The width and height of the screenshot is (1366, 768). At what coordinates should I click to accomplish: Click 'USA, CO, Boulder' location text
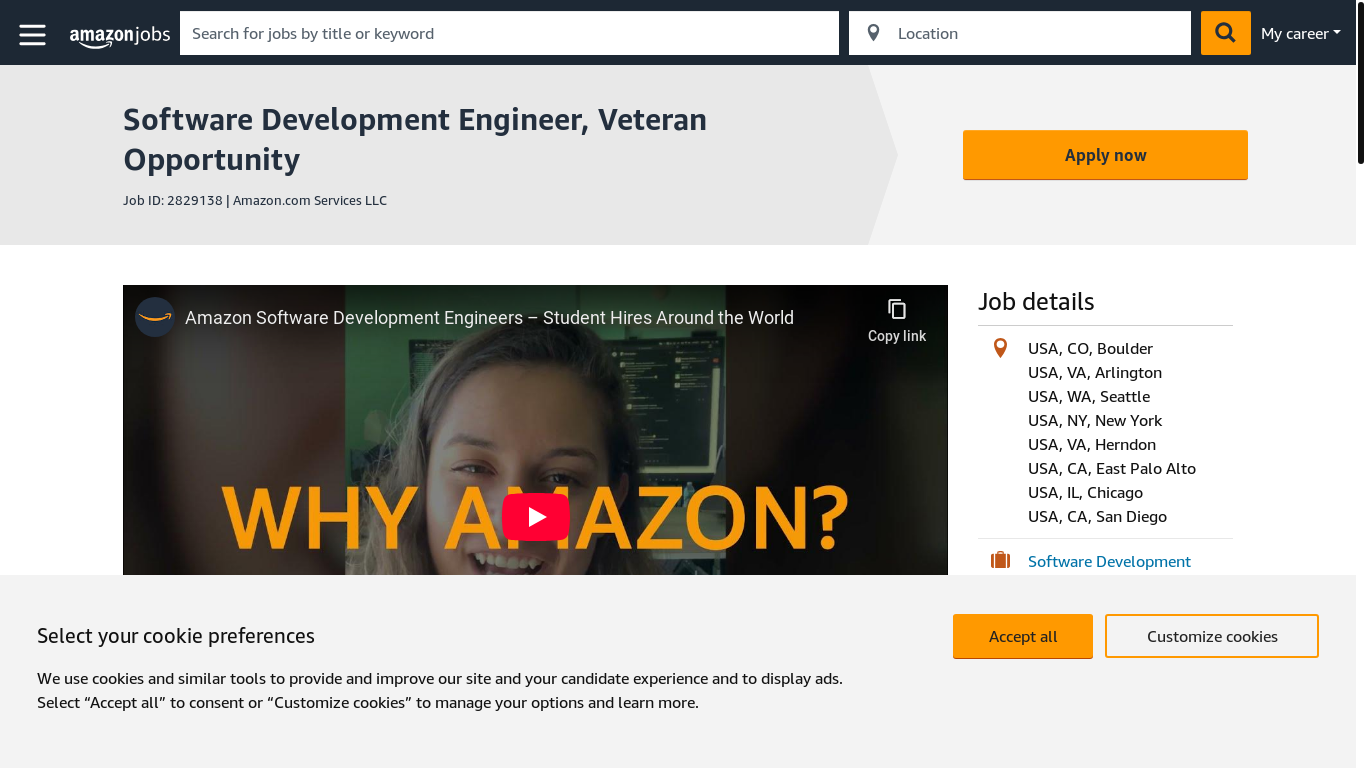[x=1090, y=348]
